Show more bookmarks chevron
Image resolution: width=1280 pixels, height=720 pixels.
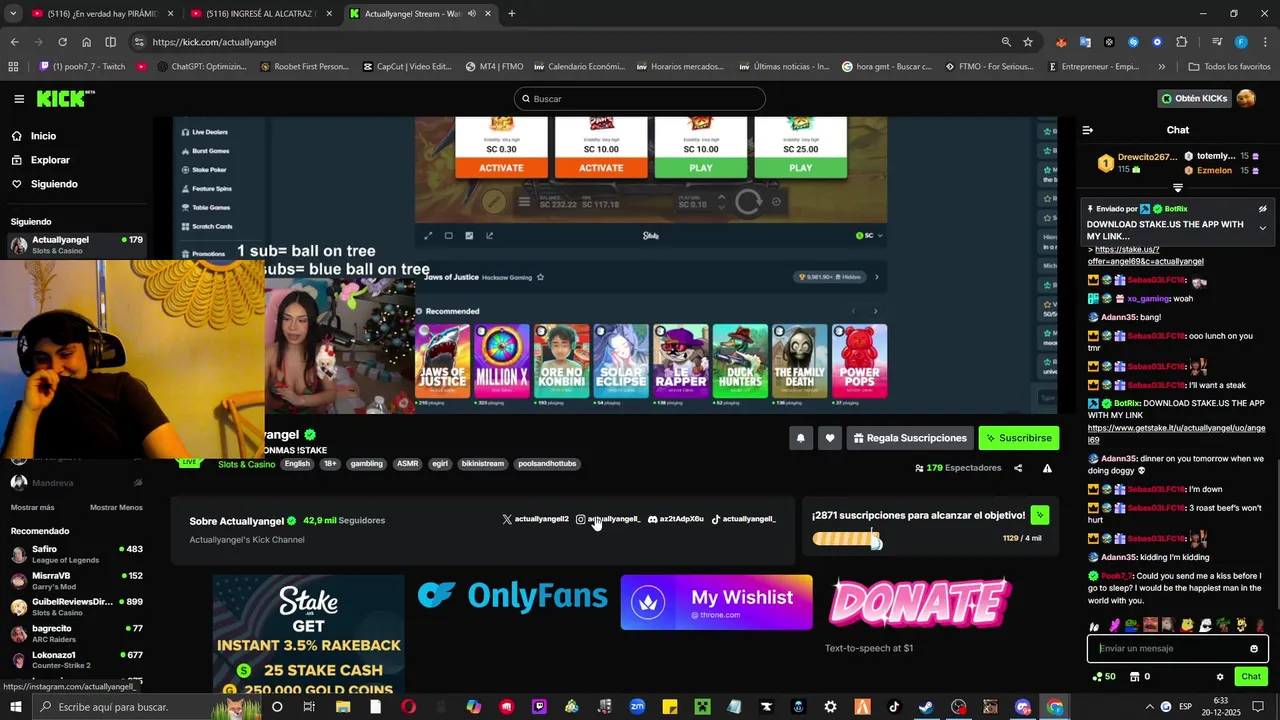1161,67
